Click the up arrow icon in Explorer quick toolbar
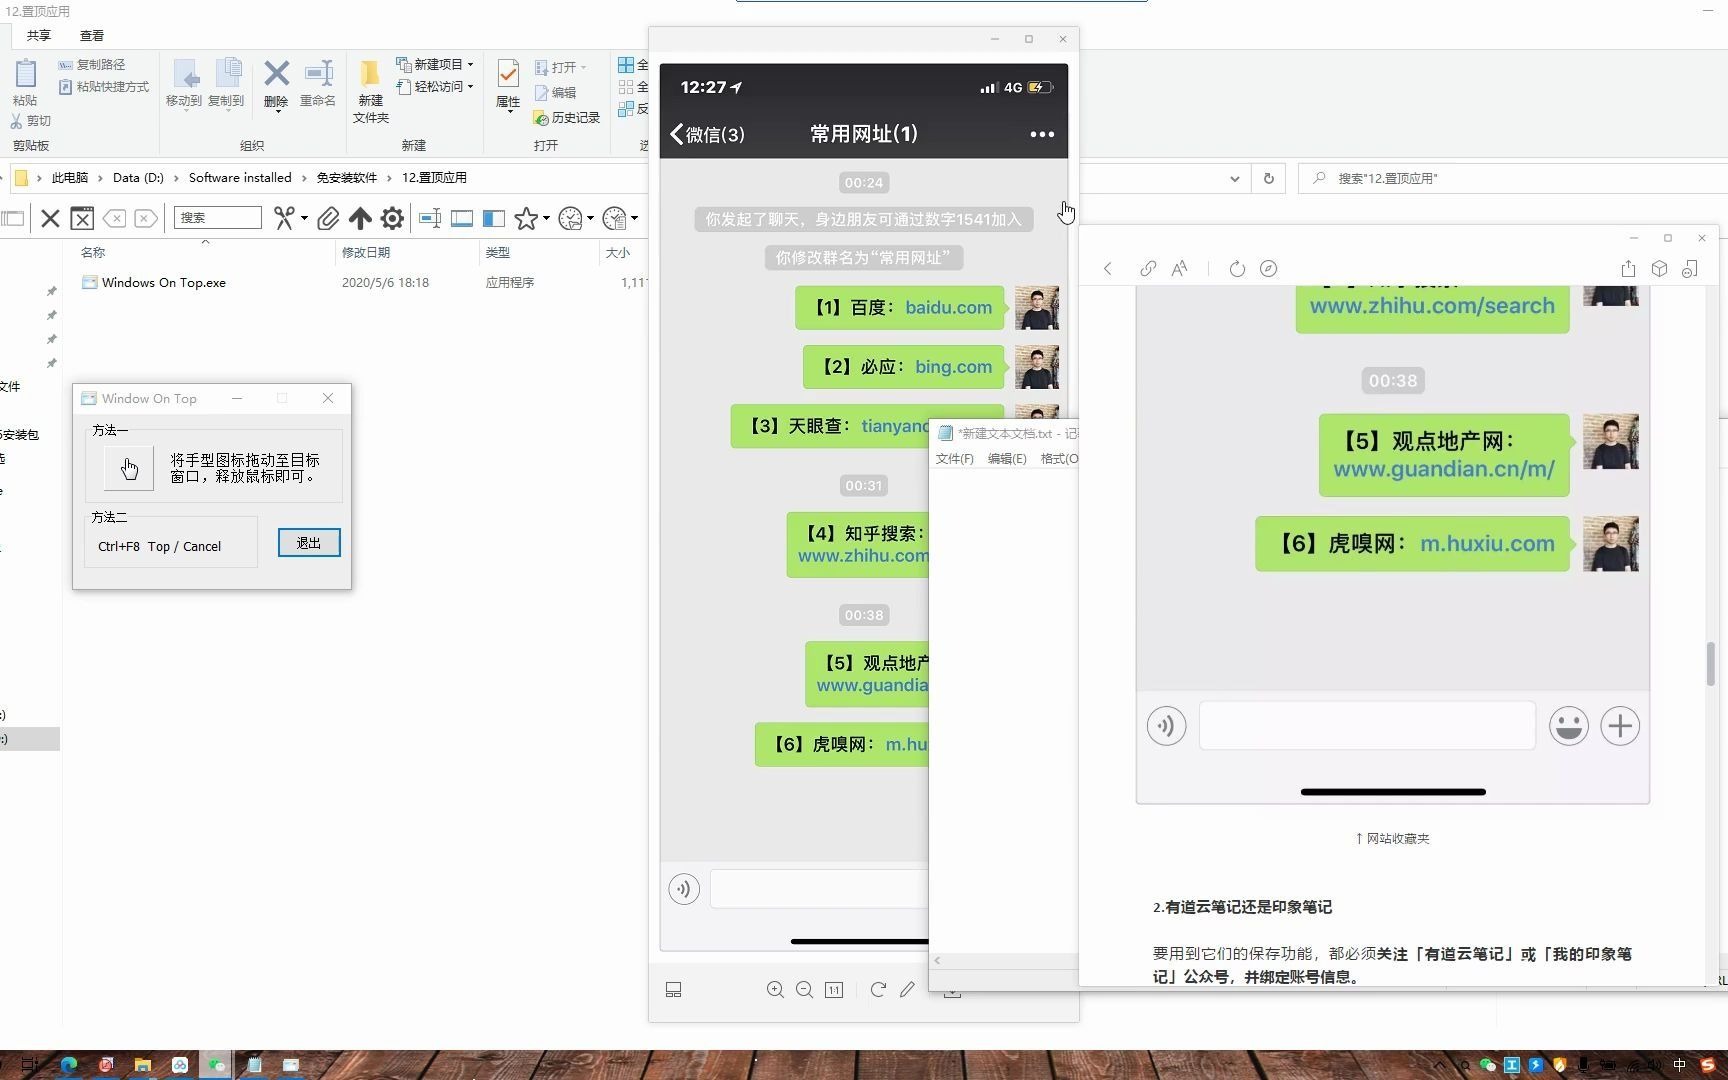This screenshot has height=1080, width=1728. pyautogui.click(x=360, y=218)
